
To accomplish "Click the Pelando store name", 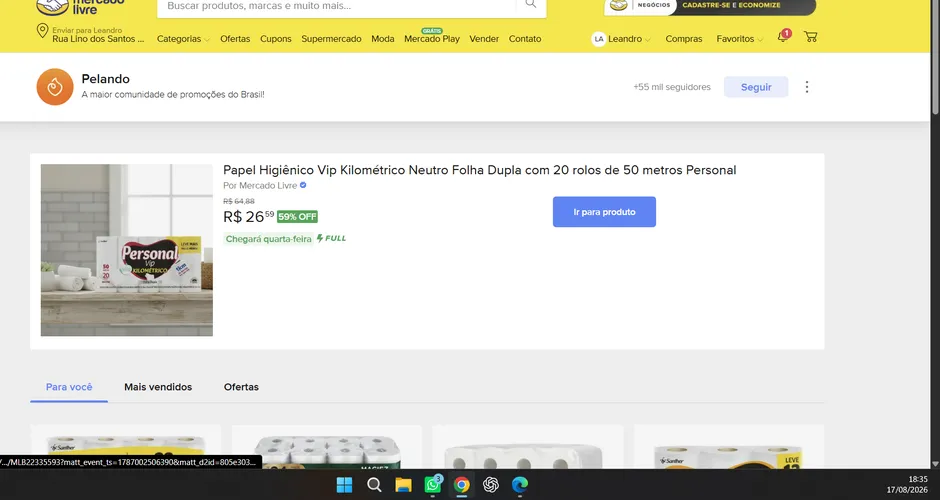I will click(x=106, y=79).
